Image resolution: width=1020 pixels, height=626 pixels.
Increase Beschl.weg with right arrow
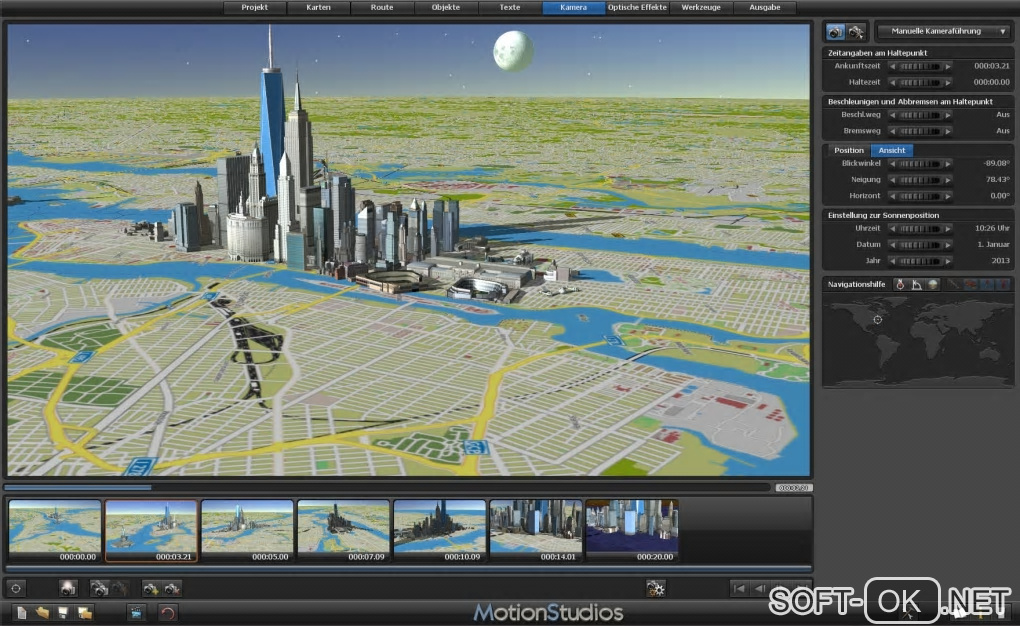(948, 115)
